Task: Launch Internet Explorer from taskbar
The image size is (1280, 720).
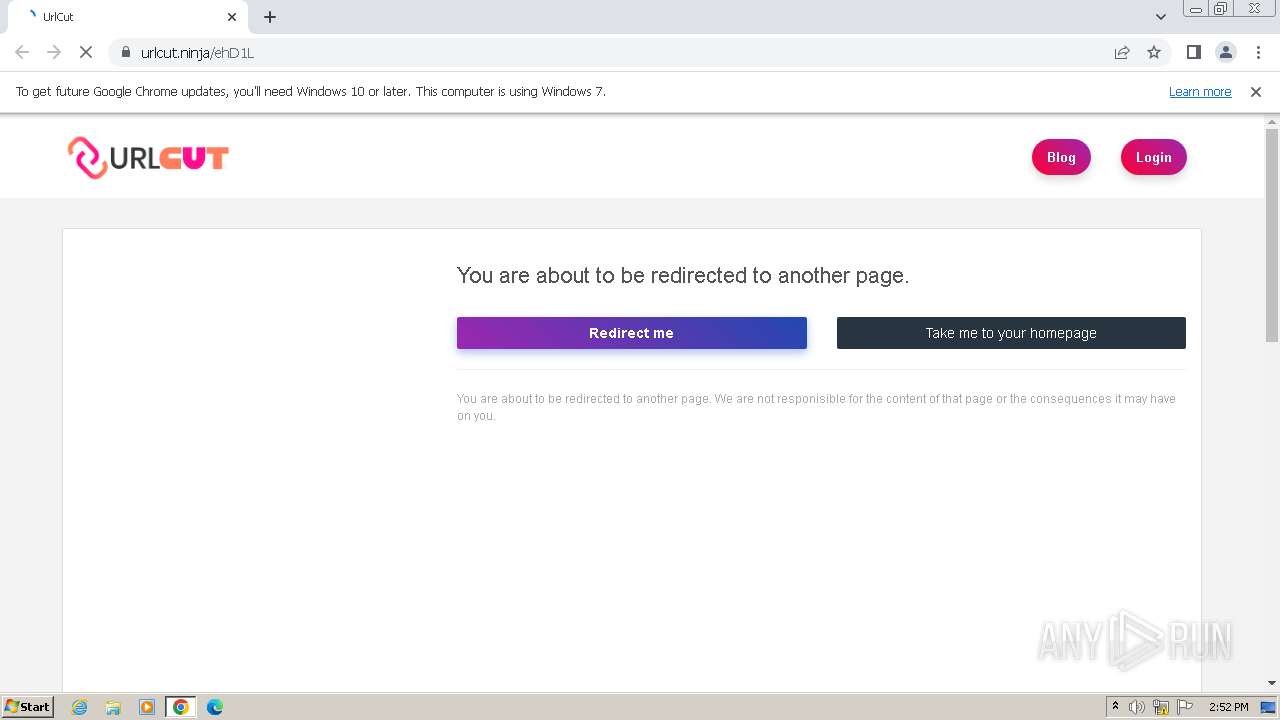Action: click(79, 707)
